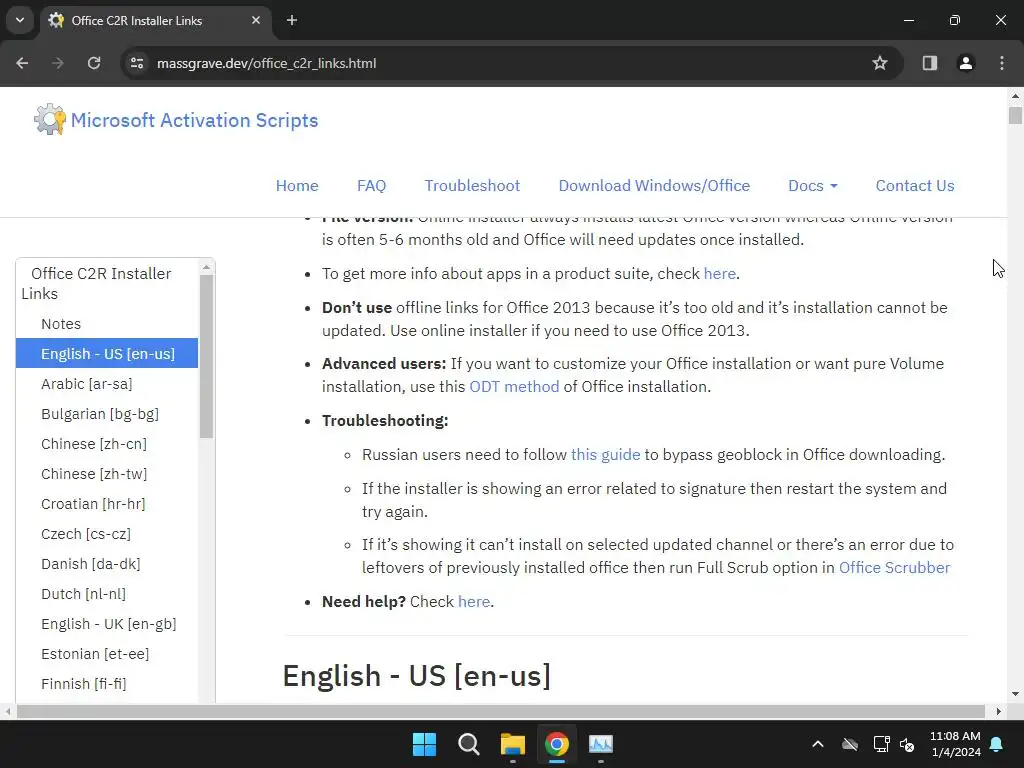The height and width of the screenshot is (768, 1024).
Task: Click the Chrome taskbar icon
Action: (556, 744)
